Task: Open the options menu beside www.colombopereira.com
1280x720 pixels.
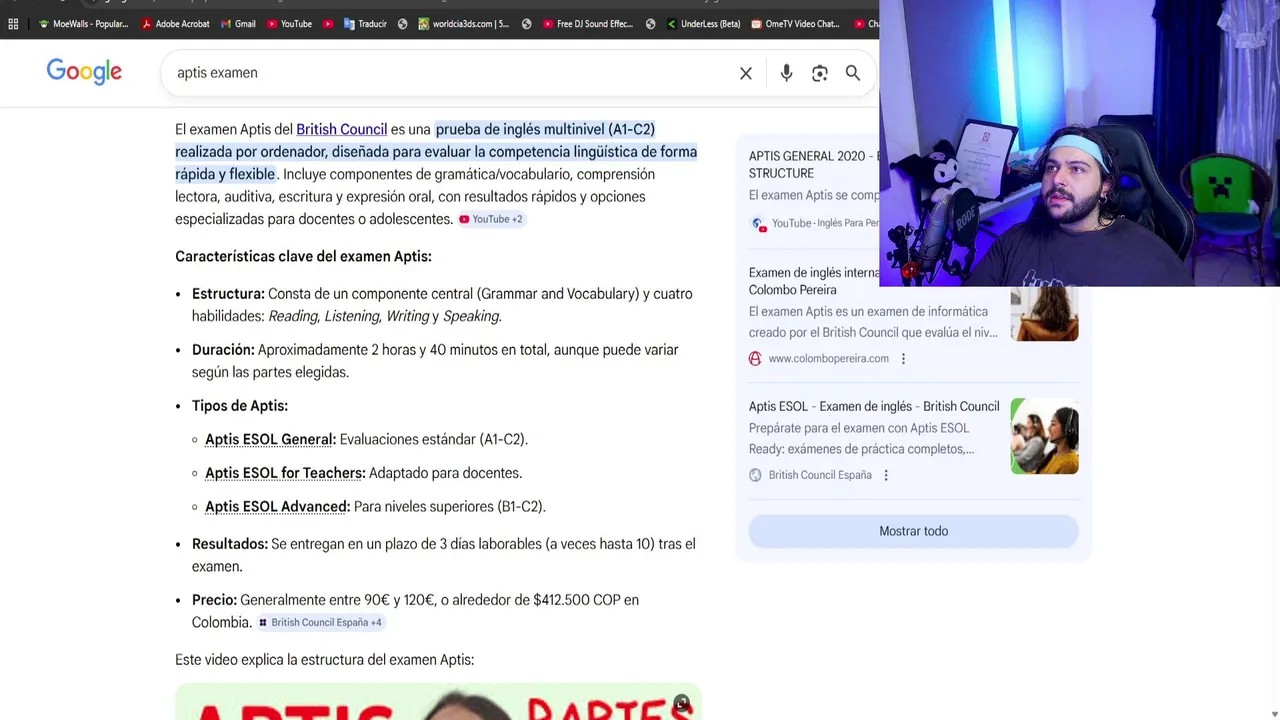Action: click(903, 358)
